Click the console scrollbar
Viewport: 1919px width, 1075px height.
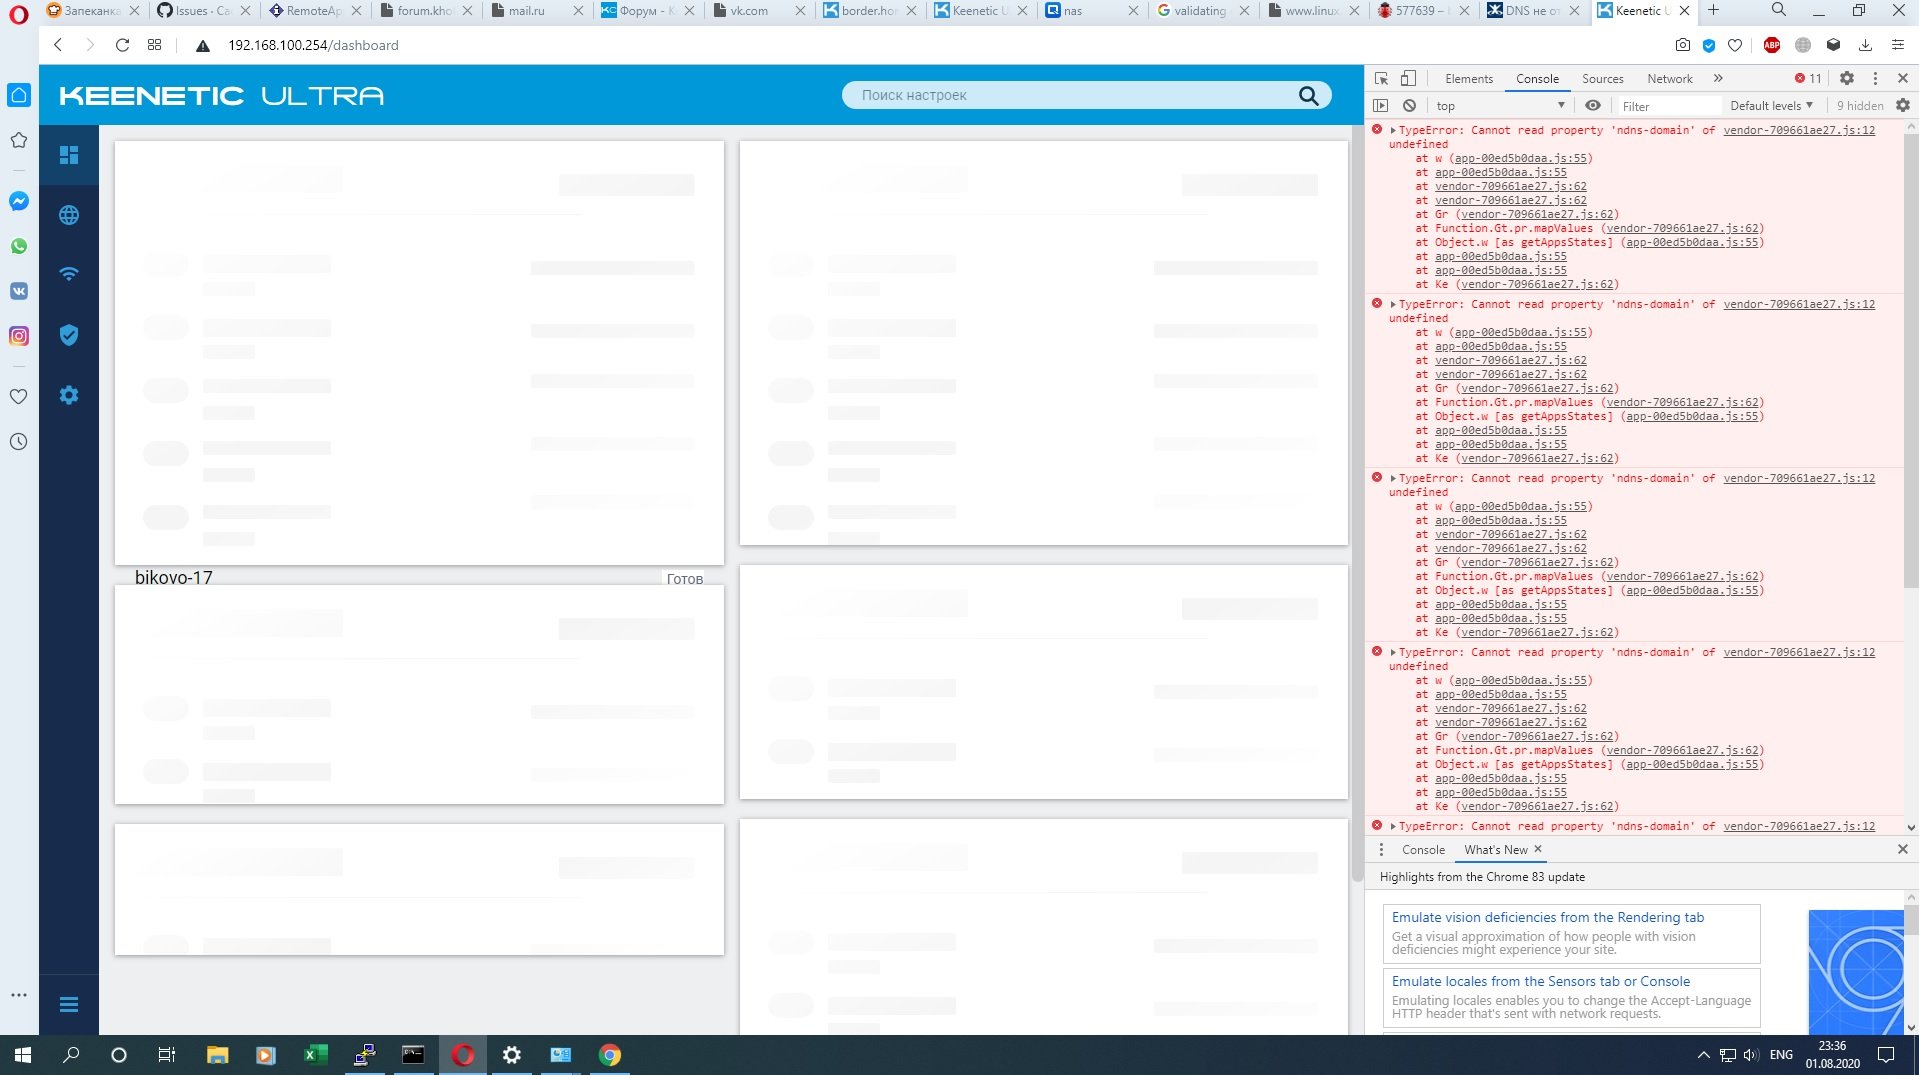click(1911, 477)
